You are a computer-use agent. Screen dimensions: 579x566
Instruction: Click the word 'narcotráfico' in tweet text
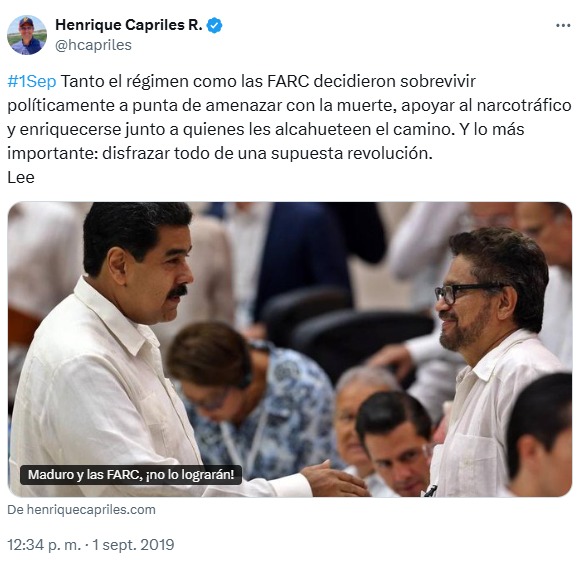[524, 106]
